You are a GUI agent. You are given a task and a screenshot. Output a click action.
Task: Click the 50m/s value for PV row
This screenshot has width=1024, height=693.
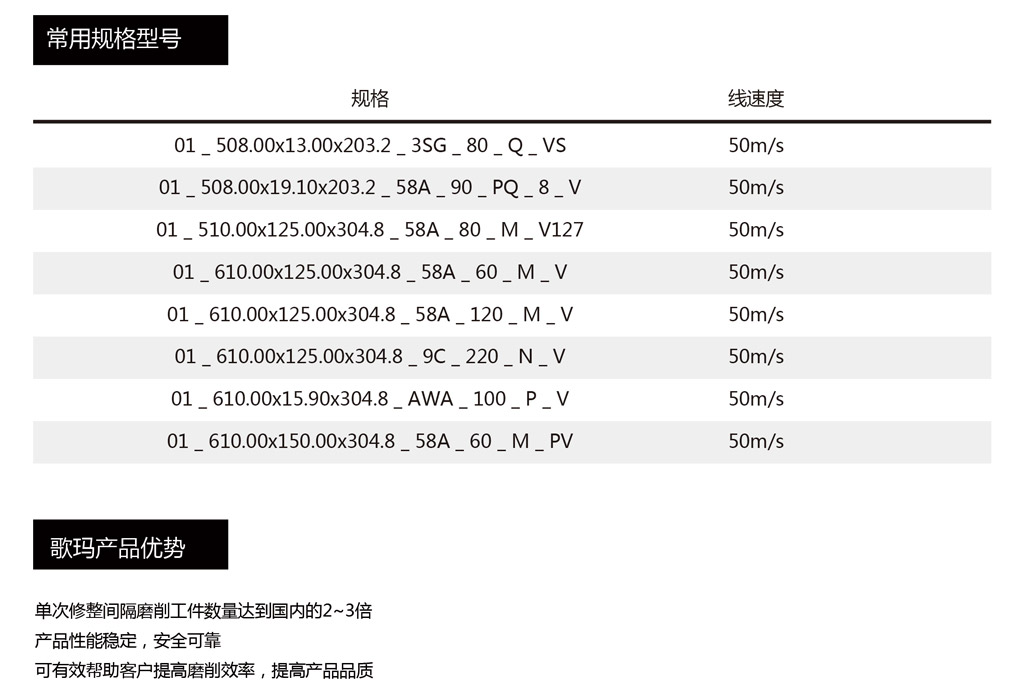tap(756, 442)
